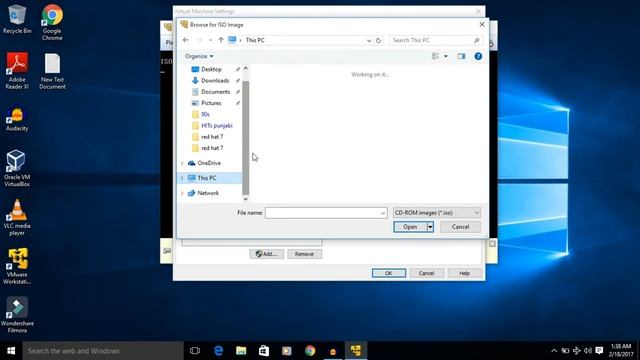Open File Explorer from the taskbar

point(241,351)
